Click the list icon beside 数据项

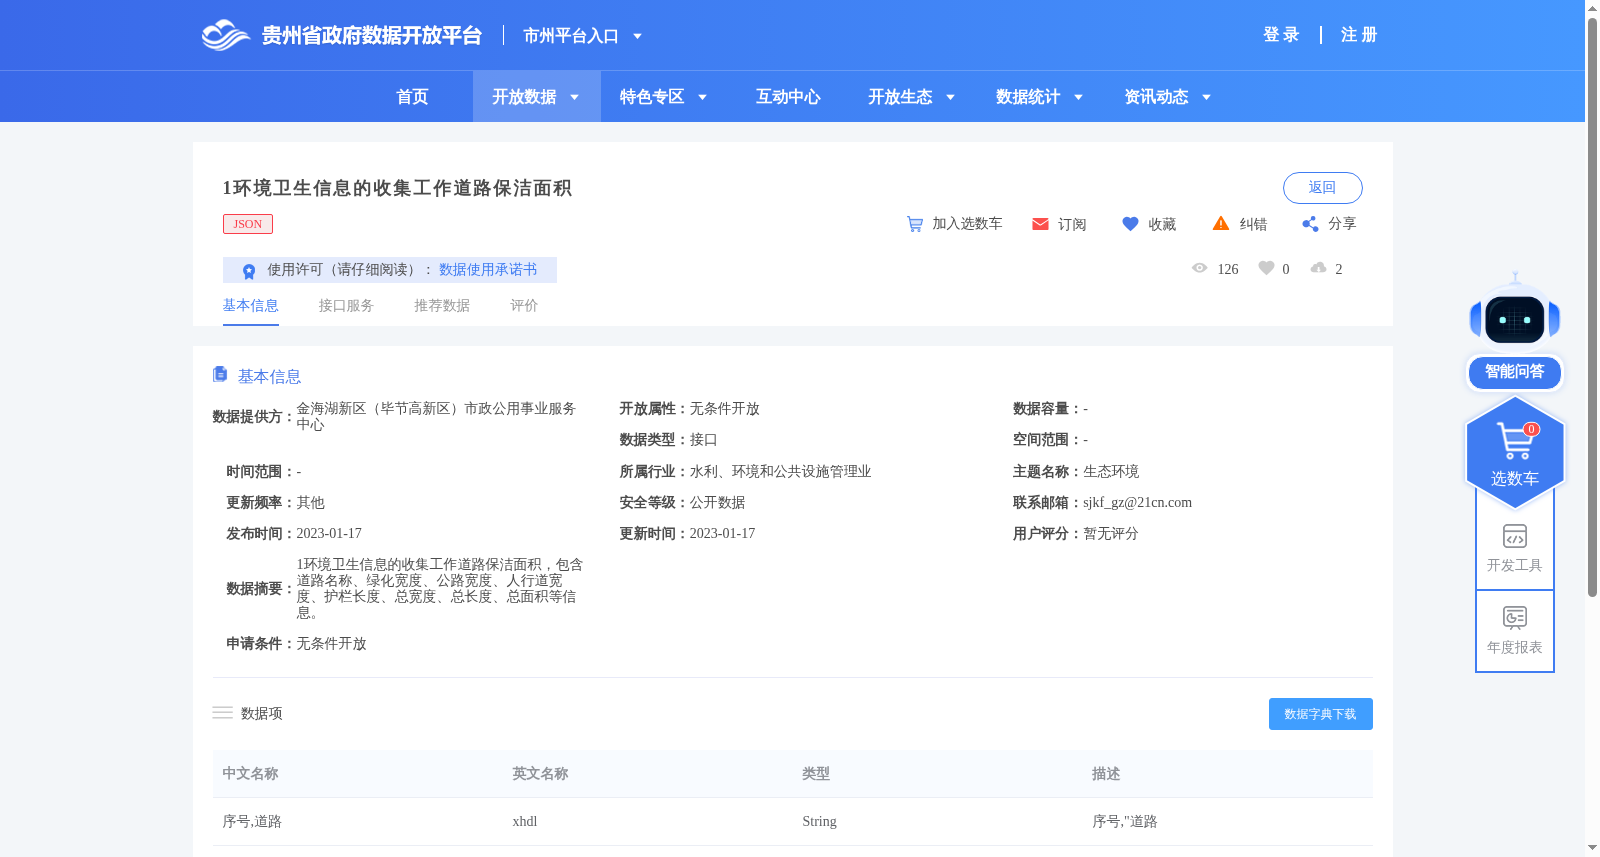[x=222, y=713]
